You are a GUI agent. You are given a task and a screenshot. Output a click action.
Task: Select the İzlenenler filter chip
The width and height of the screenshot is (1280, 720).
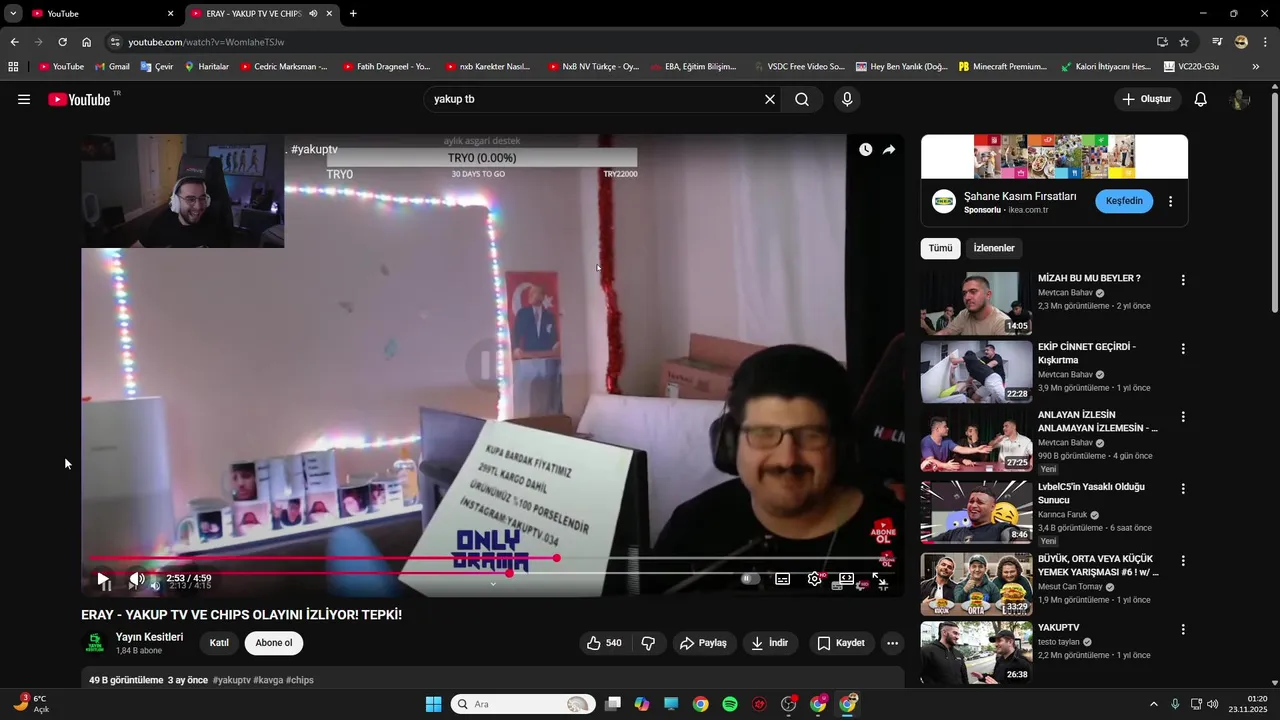tap(994, 248)
